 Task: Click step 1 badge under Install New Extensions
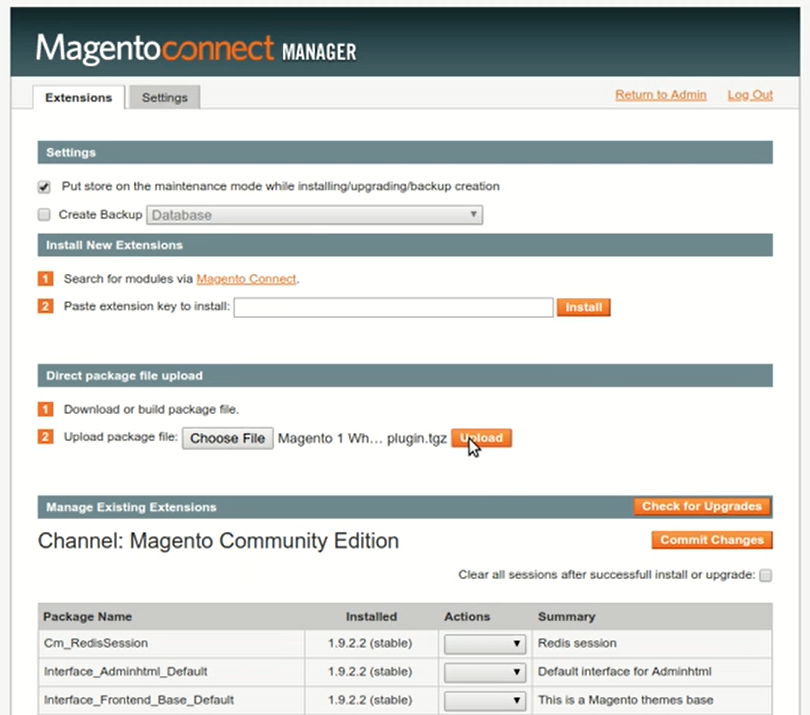pos(45,279)
